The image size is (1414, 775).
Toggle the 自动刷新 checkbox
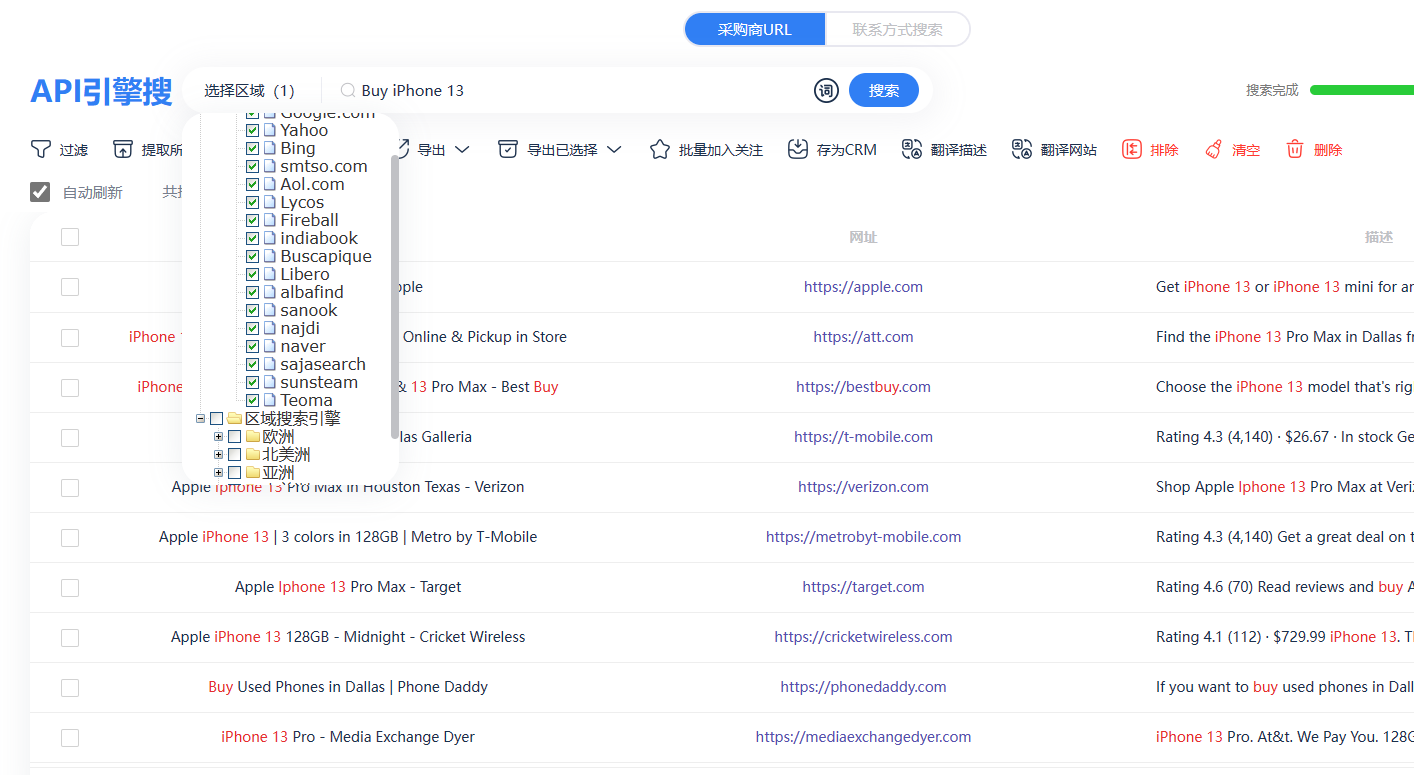pyautogui.click(x=40, y=192)
